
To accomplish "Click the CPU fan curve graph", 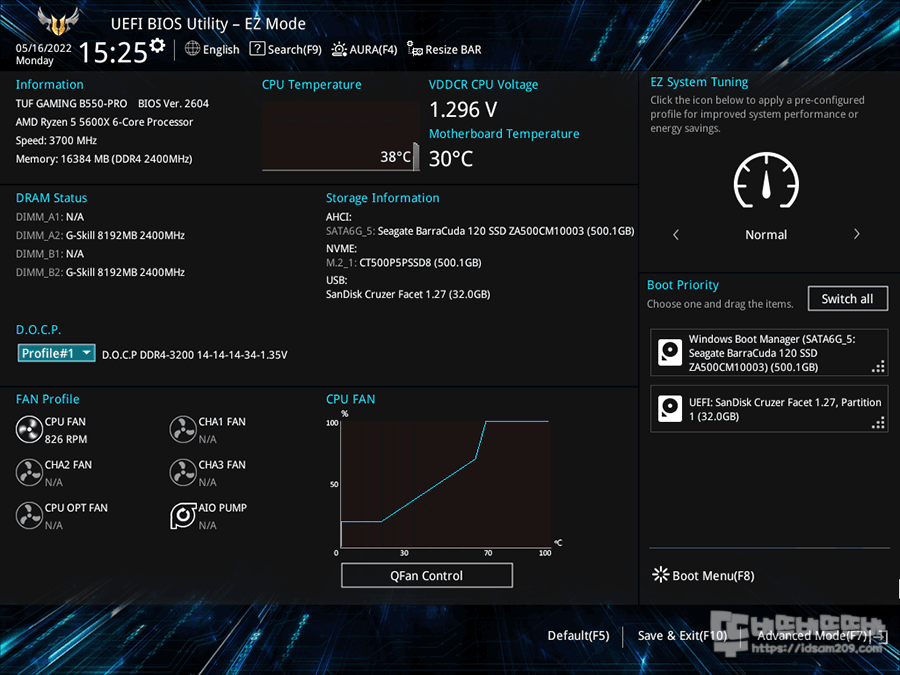I will [445, 483].
